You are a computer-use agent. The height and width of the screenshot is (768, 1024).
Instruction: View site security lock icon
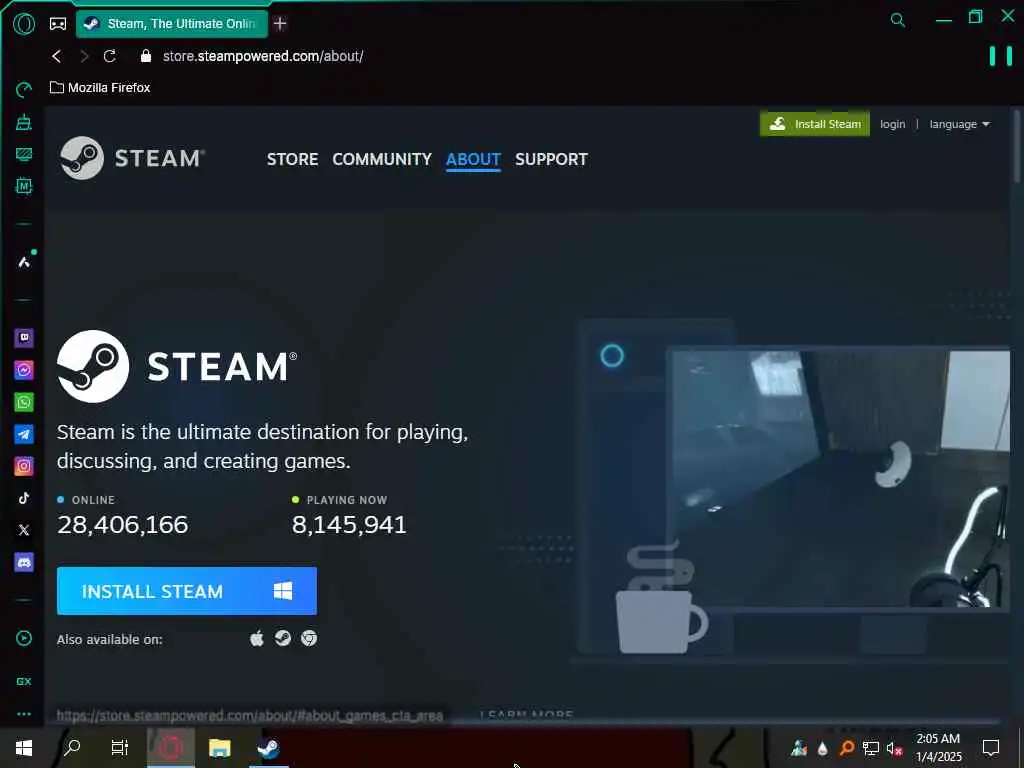(x=146, y=56)
